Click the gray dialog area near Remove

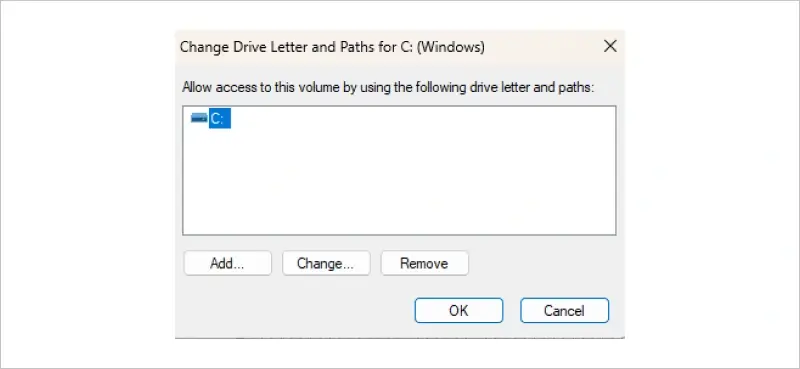click(541, 263)
